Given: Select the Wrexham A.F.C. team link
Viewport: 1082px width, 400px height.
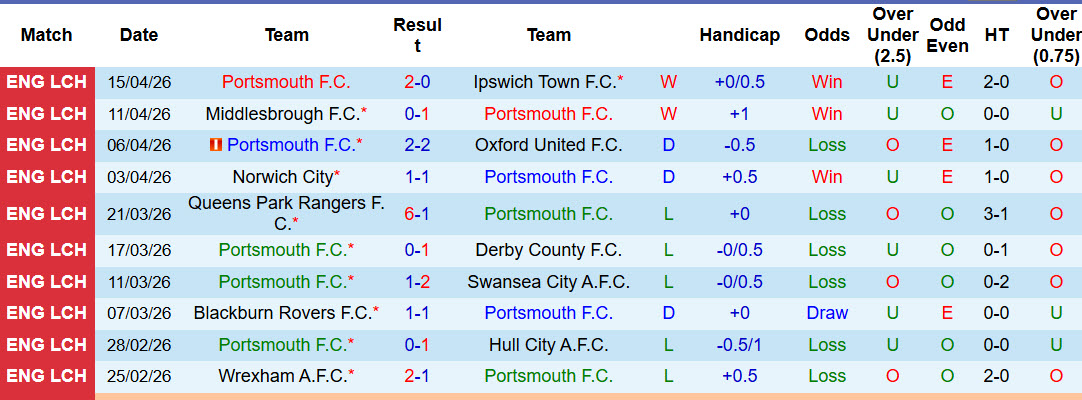Looking at the screenshot, I should [x=282, y=377].
